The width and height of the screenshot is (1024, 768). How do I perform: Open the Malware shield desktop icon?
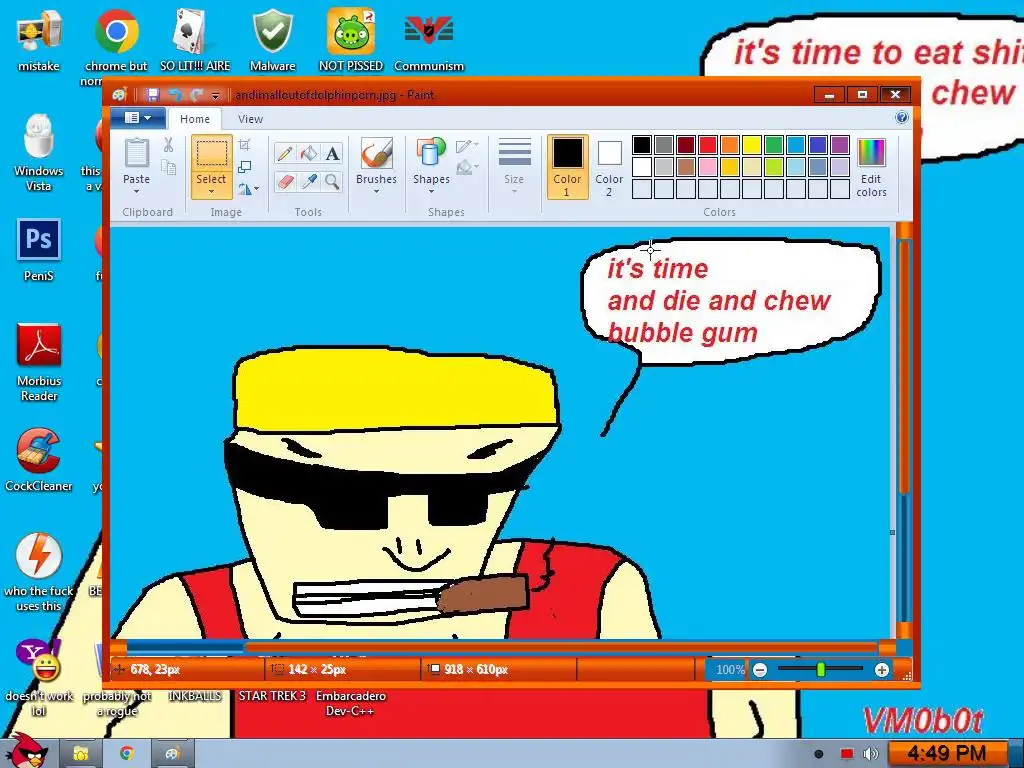[x=272, y=39]
